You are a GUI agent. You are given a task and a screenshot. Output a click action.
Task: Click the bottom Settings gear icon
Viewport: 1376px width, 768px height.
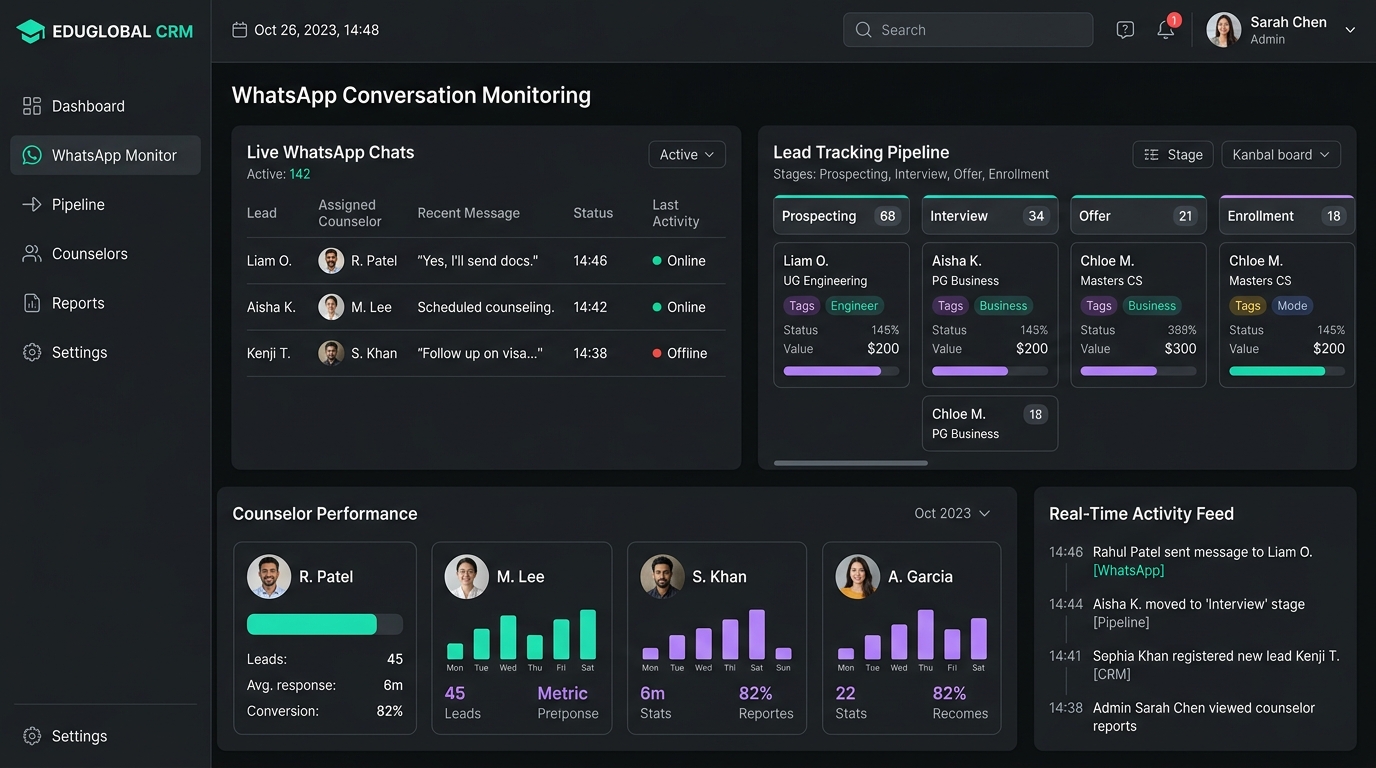[32, 736]
